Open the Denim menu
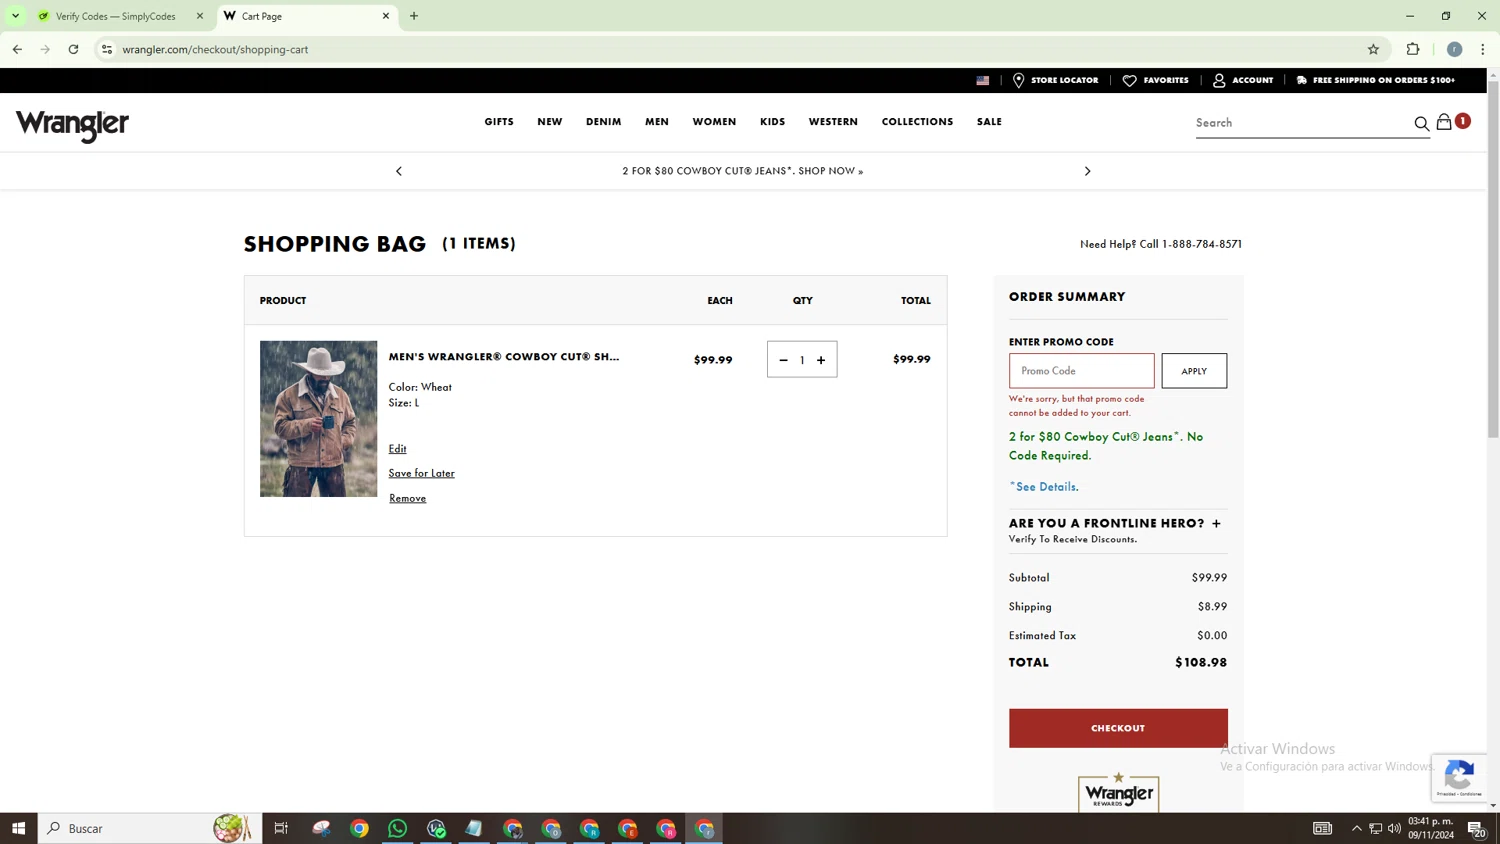 point(604,122)
